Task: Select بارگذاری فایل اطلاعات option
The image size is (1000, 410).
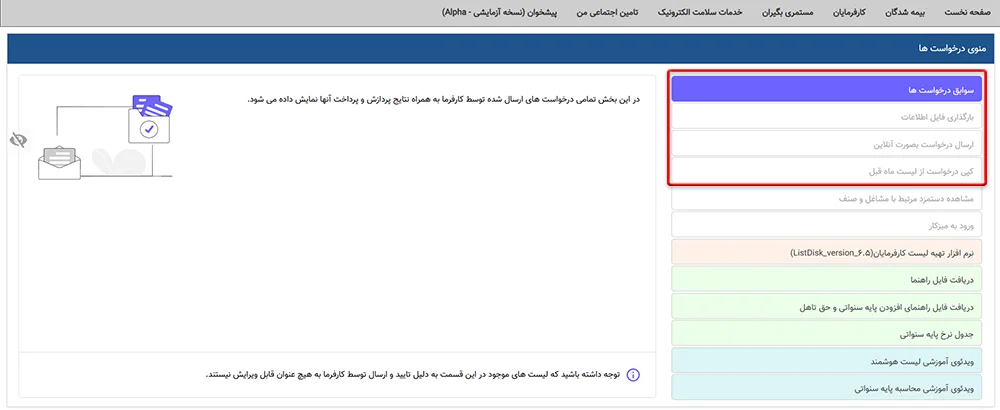Action: click(827, 117)
